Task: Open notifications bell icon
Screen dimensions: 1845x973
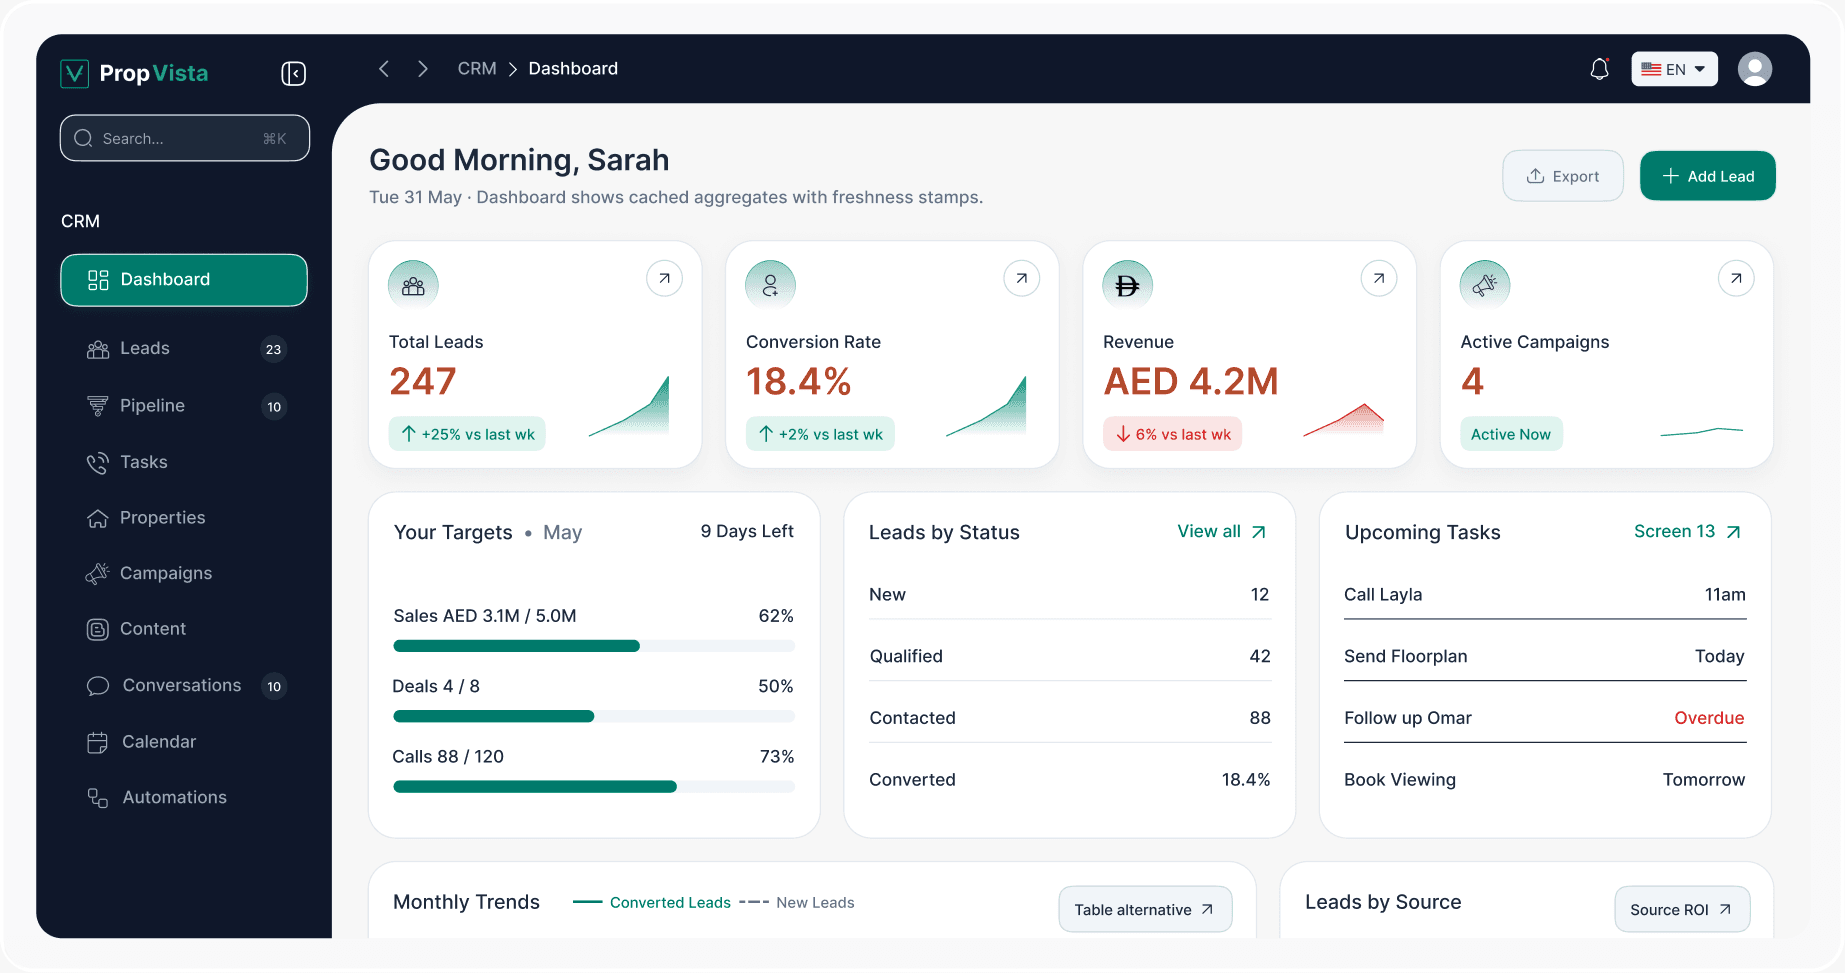Action: (x=1600, y=69)
